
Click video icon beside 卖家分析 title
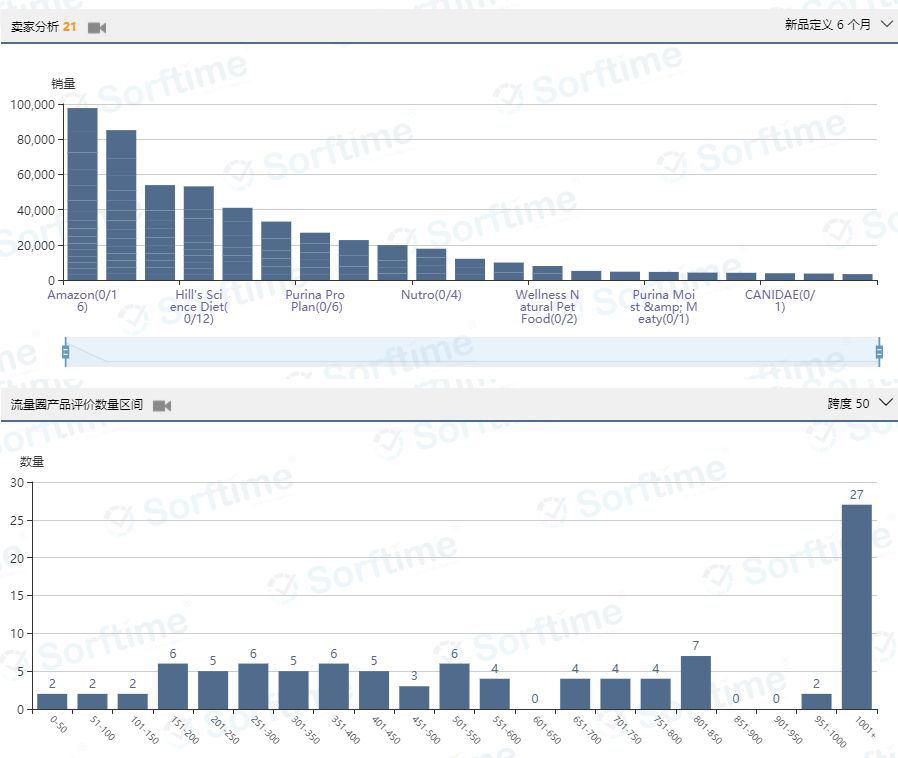tap(97, 28)
